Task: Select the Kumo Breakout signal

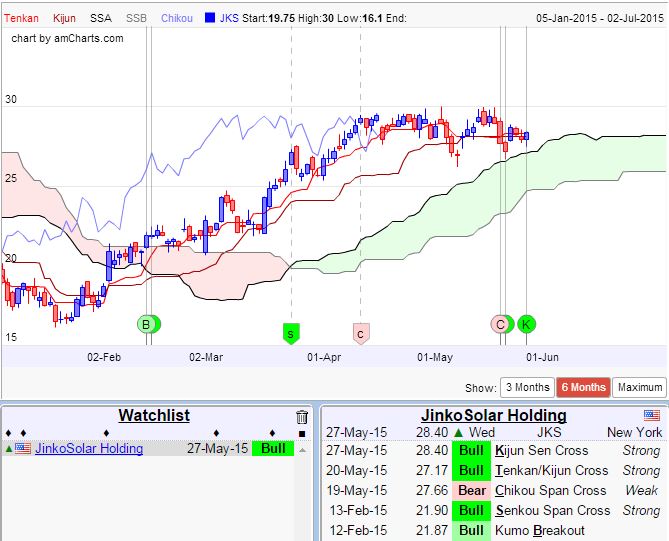Action: (x=540, y=531)
